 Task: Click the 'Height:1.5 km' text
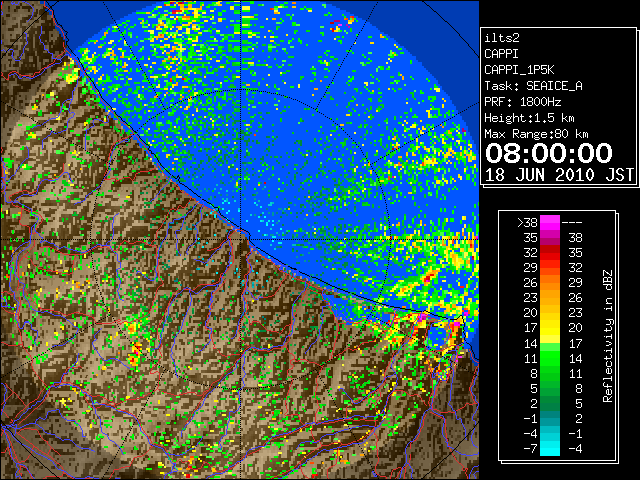pos(529,118)
